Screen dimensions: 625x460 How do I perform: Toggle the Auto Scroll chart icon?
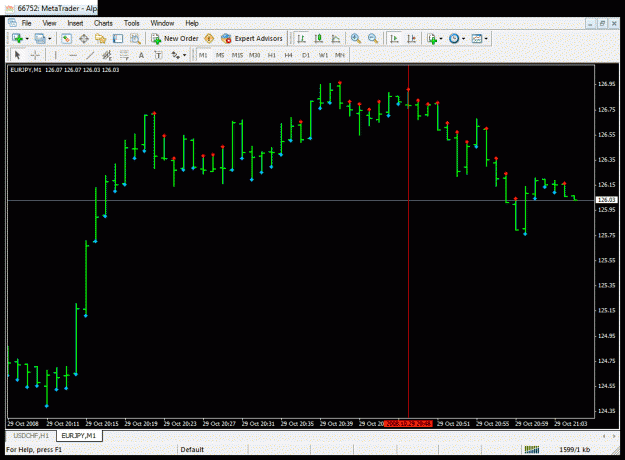pos(394,39)
